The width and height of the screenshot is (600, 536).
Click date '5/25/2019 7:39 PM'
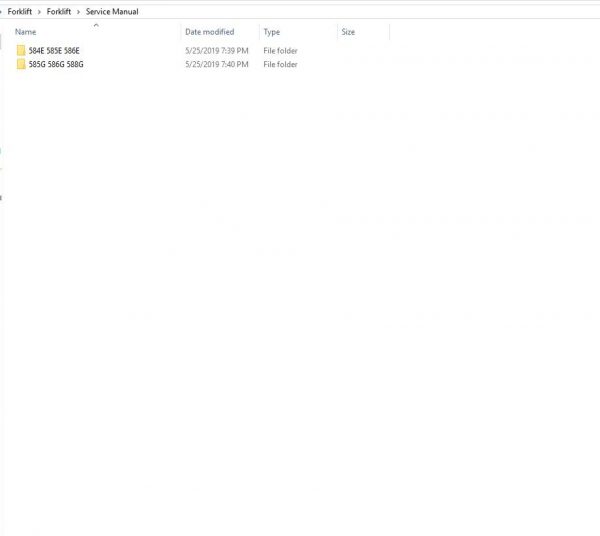(x=217, y=51)
